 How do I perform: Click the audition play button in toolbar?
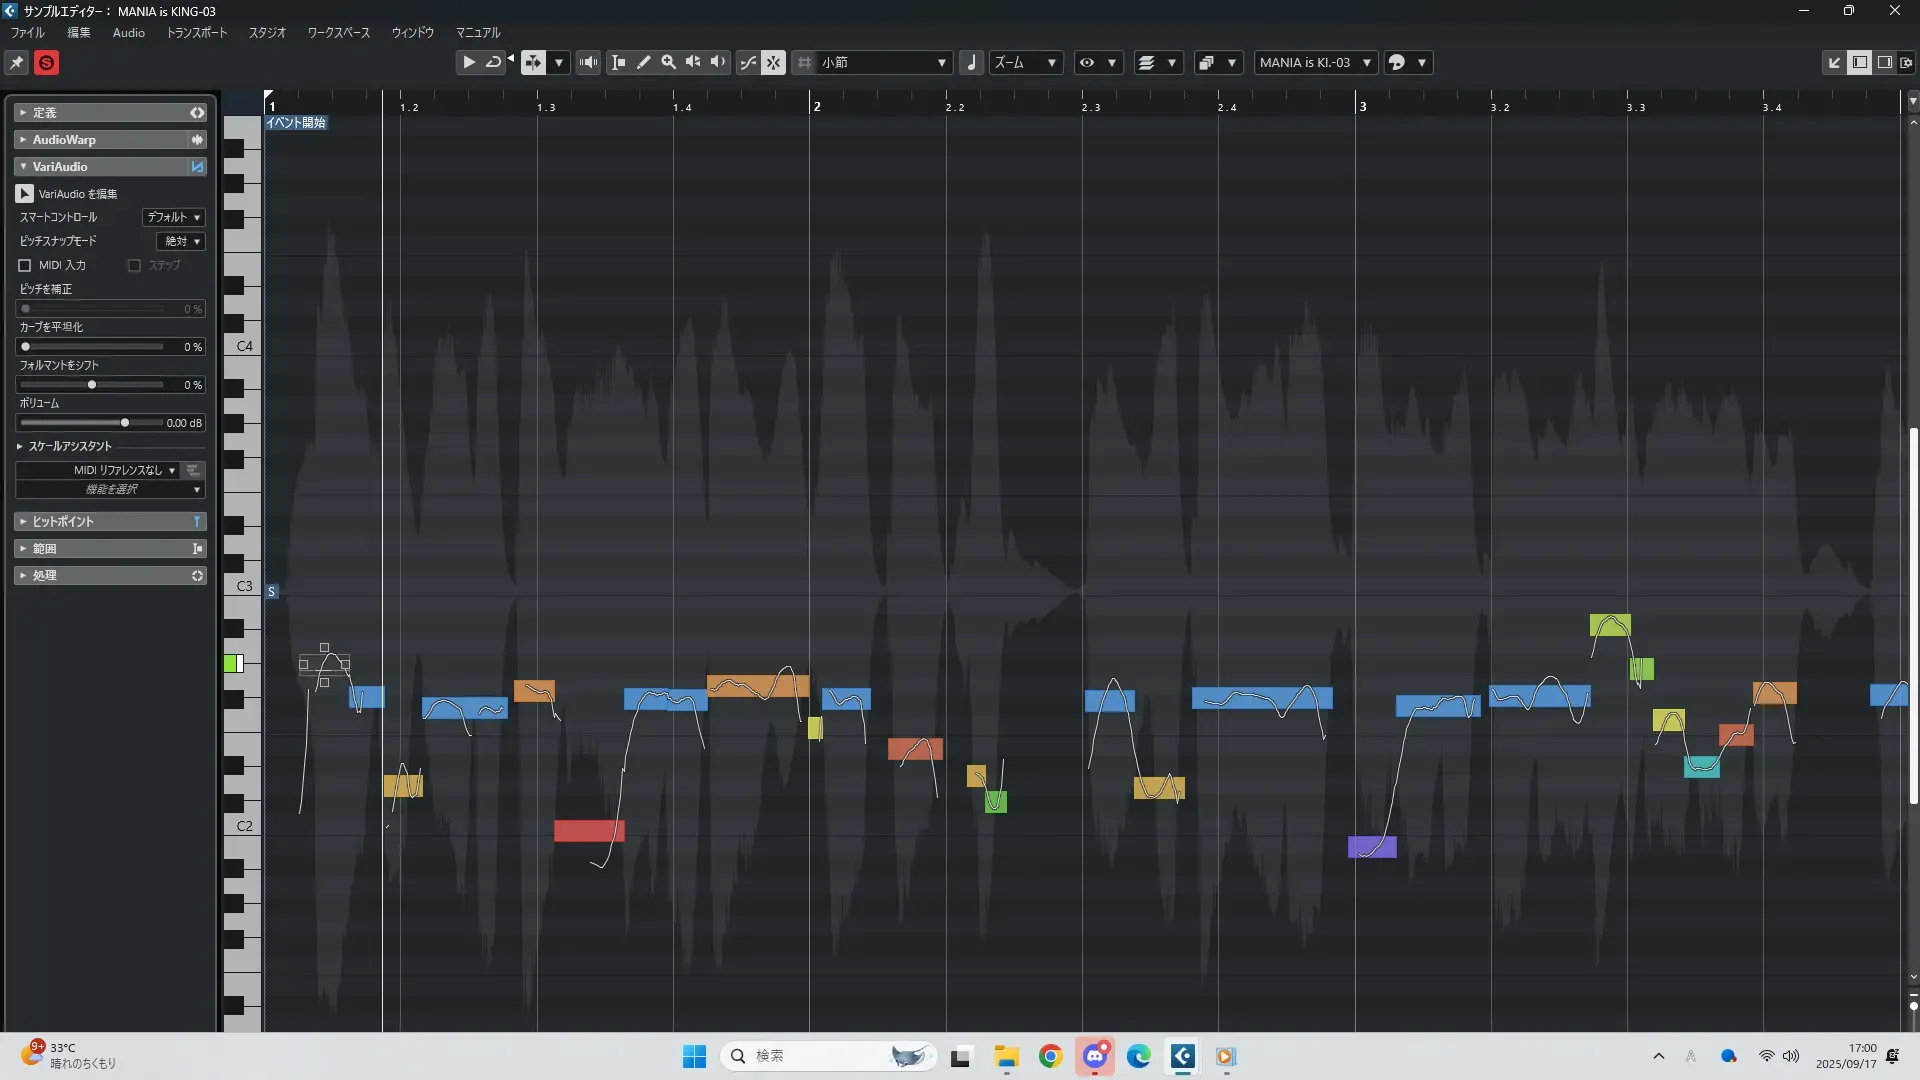468,62
